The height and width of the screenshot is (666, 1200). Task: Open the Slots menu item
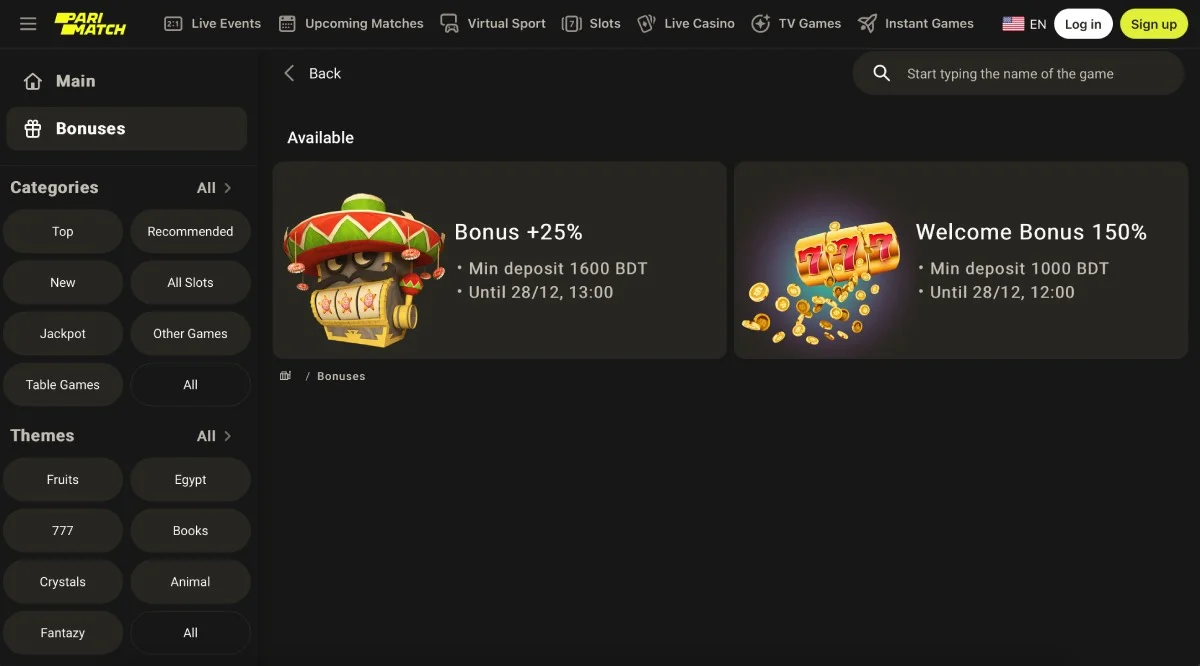[x=591, y=23]
